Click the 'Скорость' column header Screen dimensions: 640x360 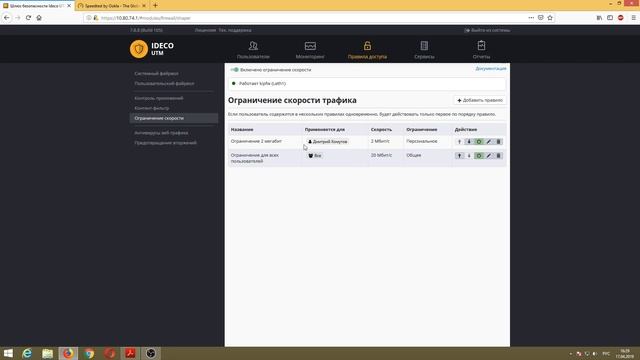381,129
